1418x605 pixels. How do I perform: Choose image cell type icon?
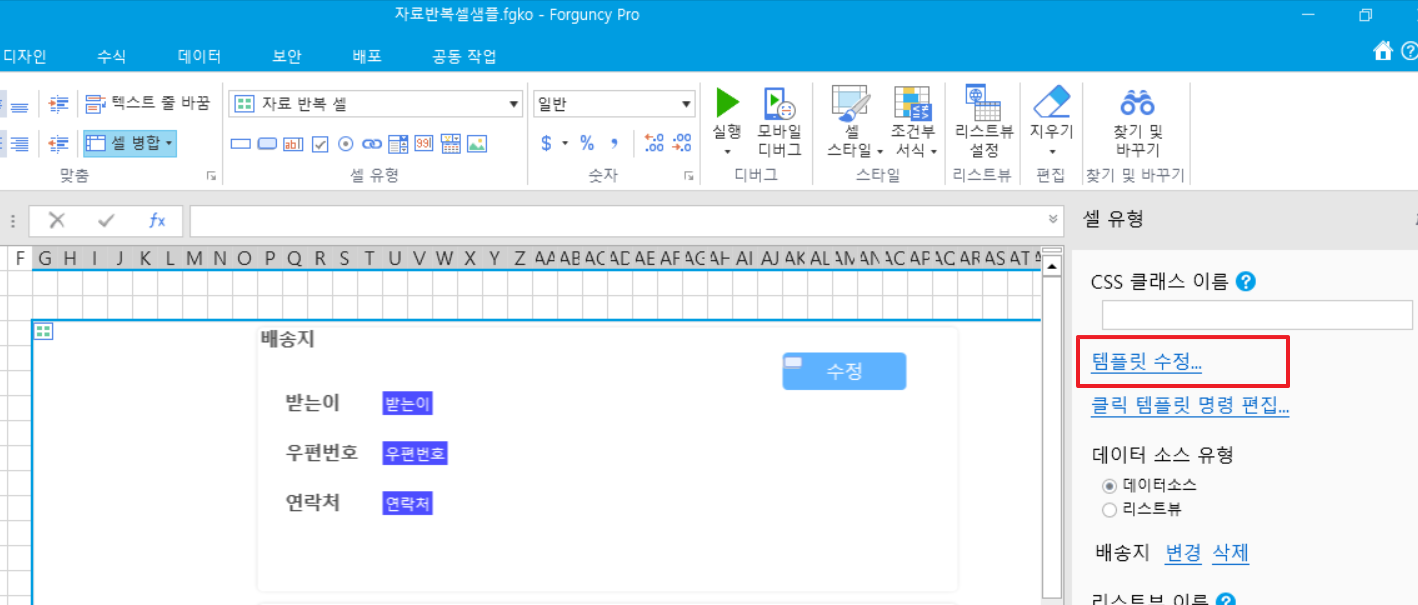pos(476,144)
